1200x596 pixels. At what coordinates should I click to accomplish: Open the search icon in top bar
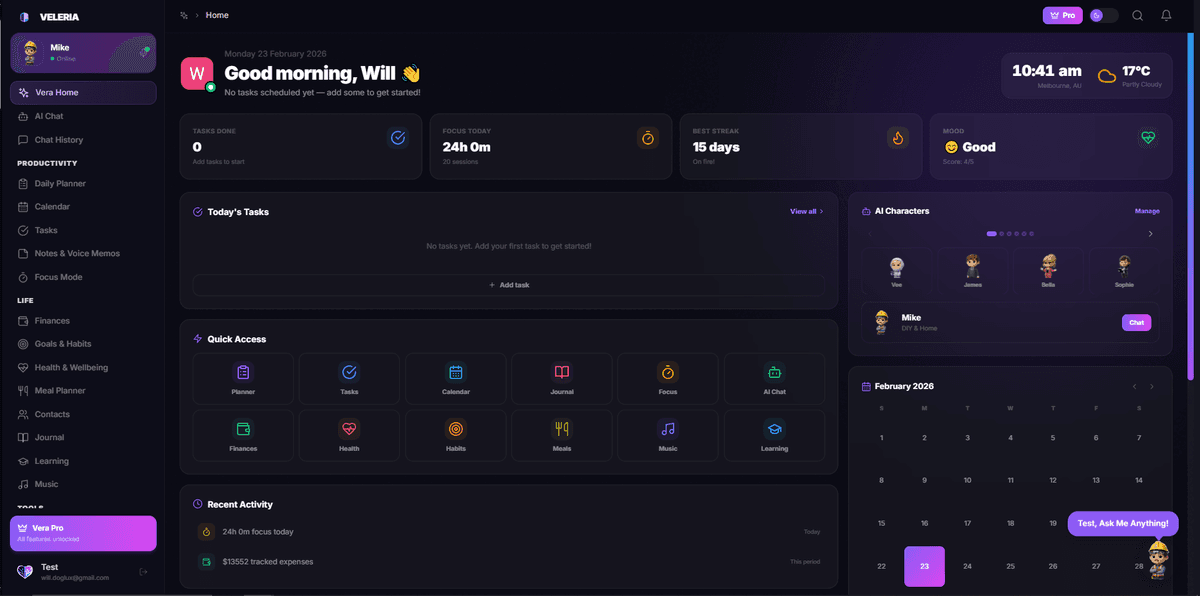(x=1137, y=15)
